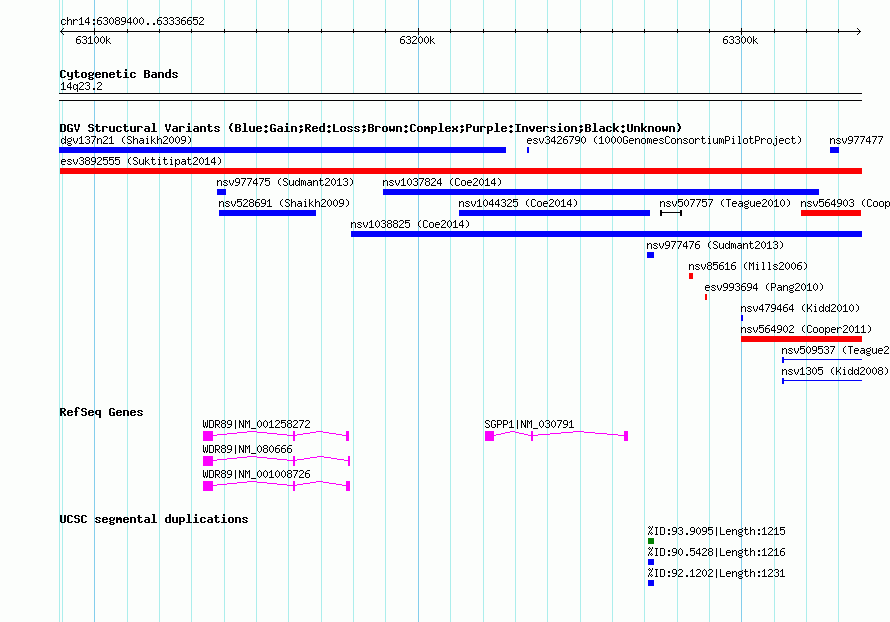
Task: Open esv993694 (Pang2010) variant label
Action: (764, 287)
